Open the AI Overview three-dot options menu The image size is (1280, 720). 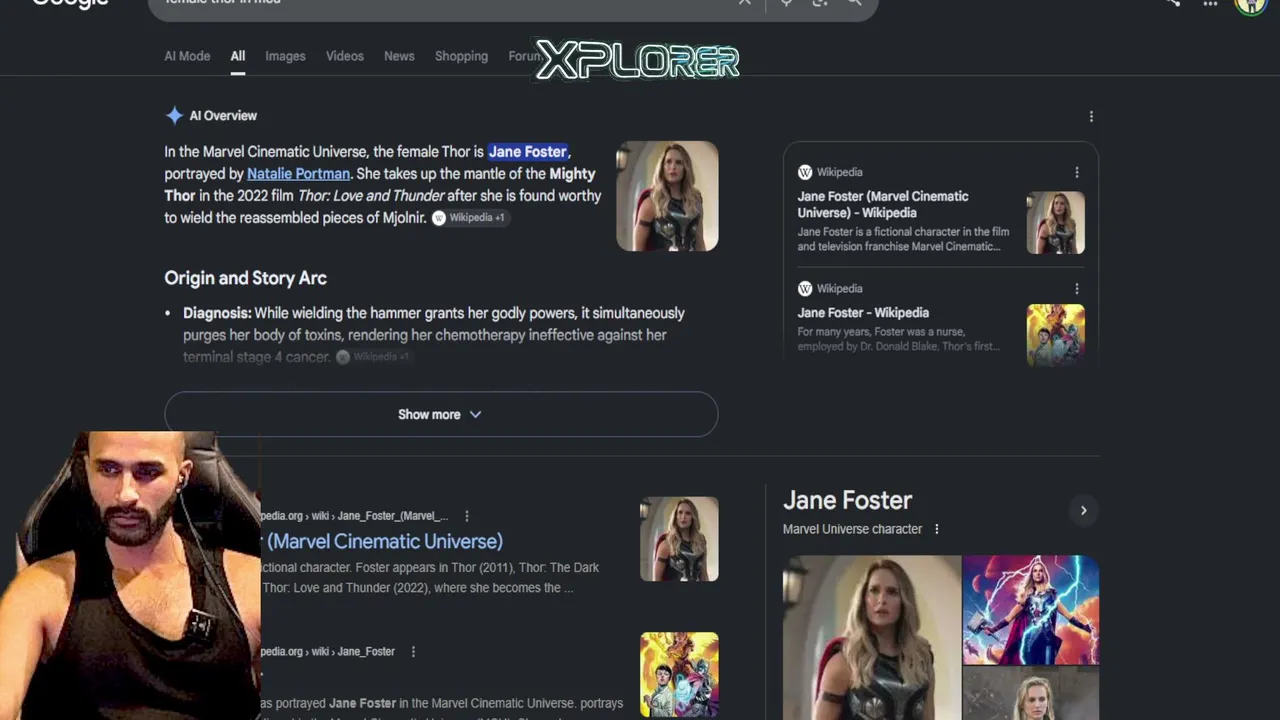point(1091,117)
